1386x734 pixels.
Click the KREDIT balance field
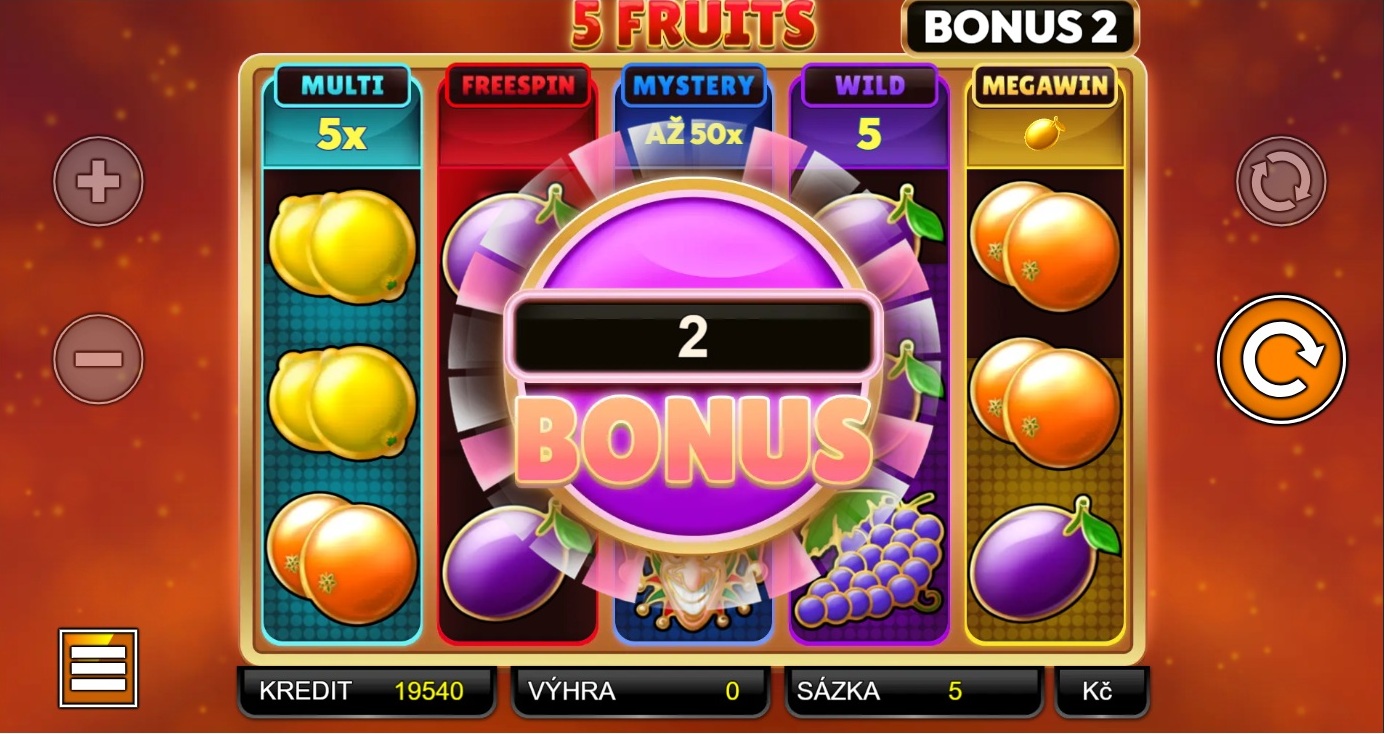click(366, 691)
